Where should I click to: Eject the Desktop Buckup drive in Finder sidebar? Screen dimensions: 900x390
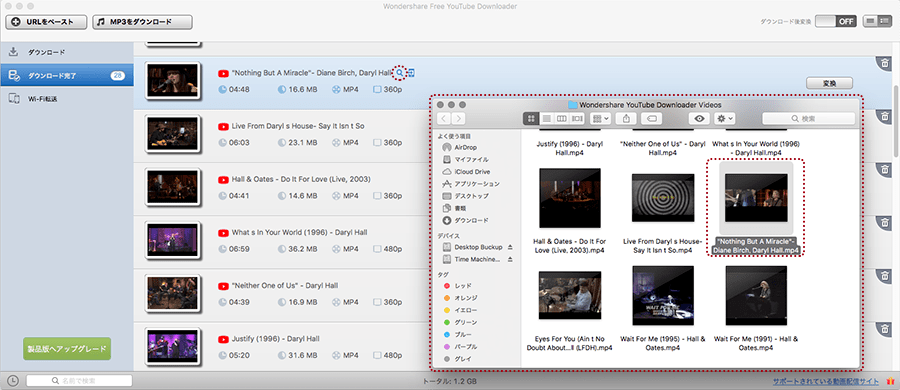pyautogui.click(x=510, y=247)
